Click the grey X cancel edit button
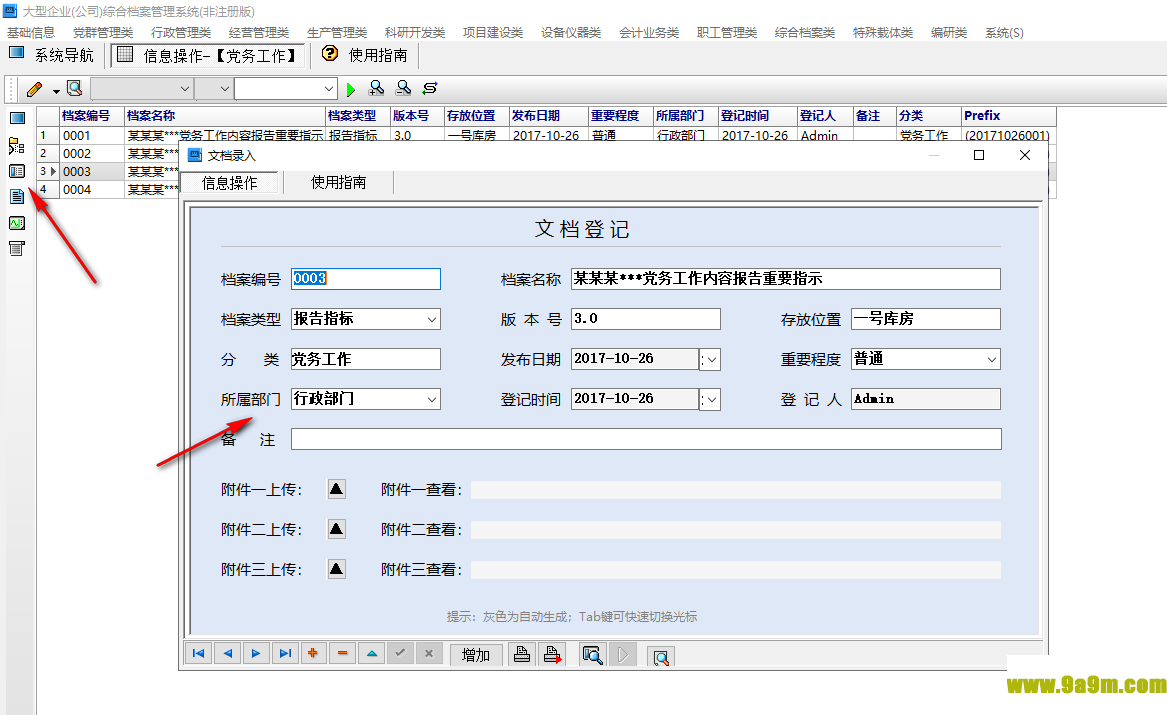 [429, 653]
